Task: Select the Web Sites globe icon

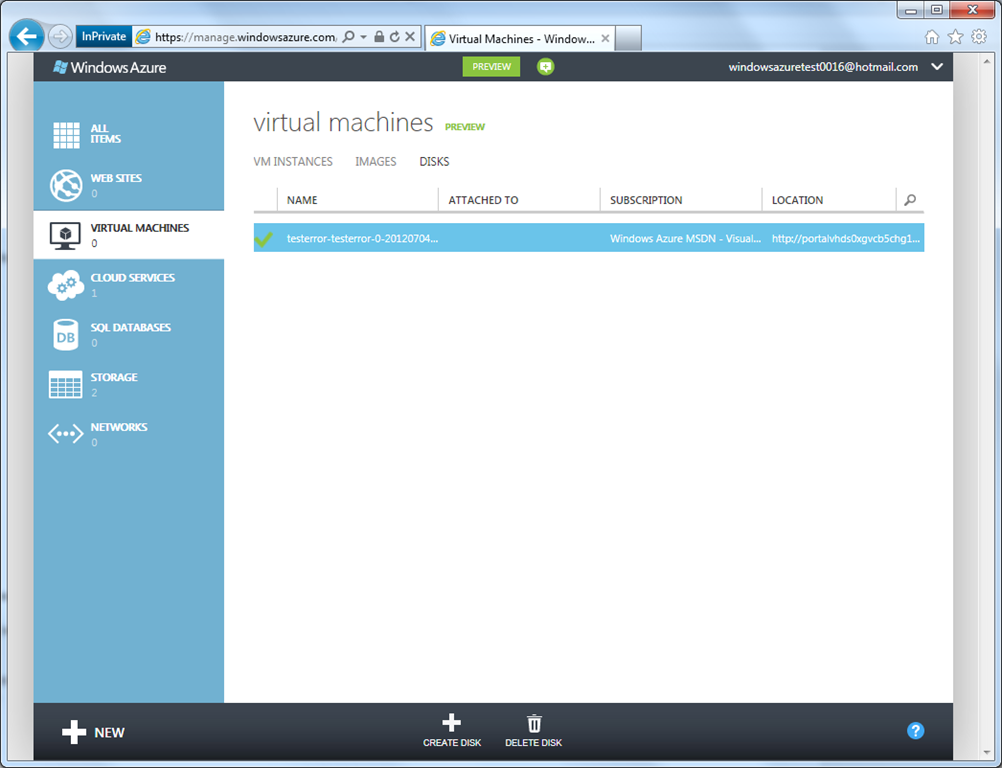Action: point(66,185)
